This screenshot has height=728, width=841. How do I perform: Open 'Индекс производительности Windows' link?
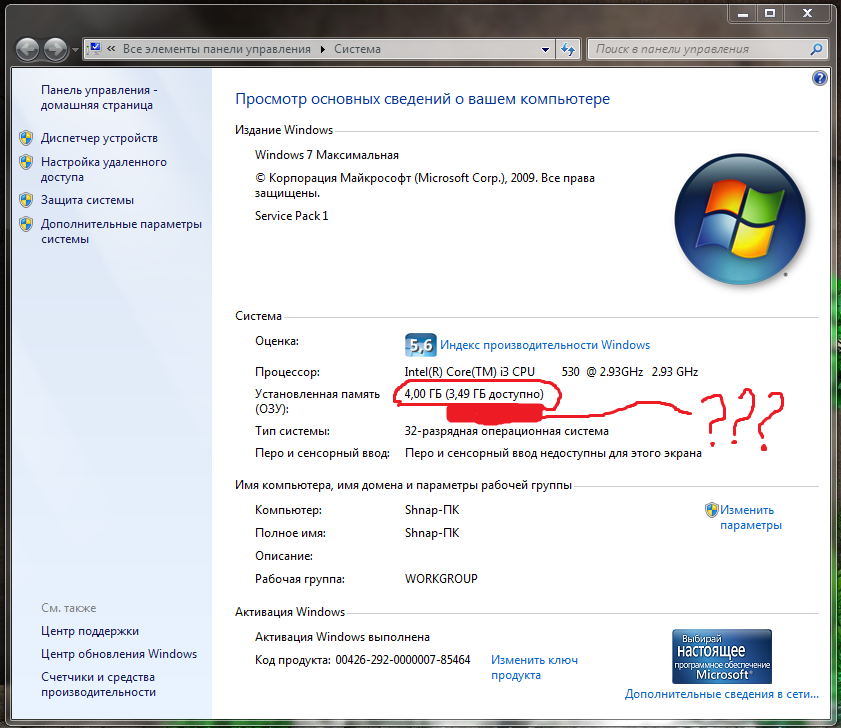(545, 345)
